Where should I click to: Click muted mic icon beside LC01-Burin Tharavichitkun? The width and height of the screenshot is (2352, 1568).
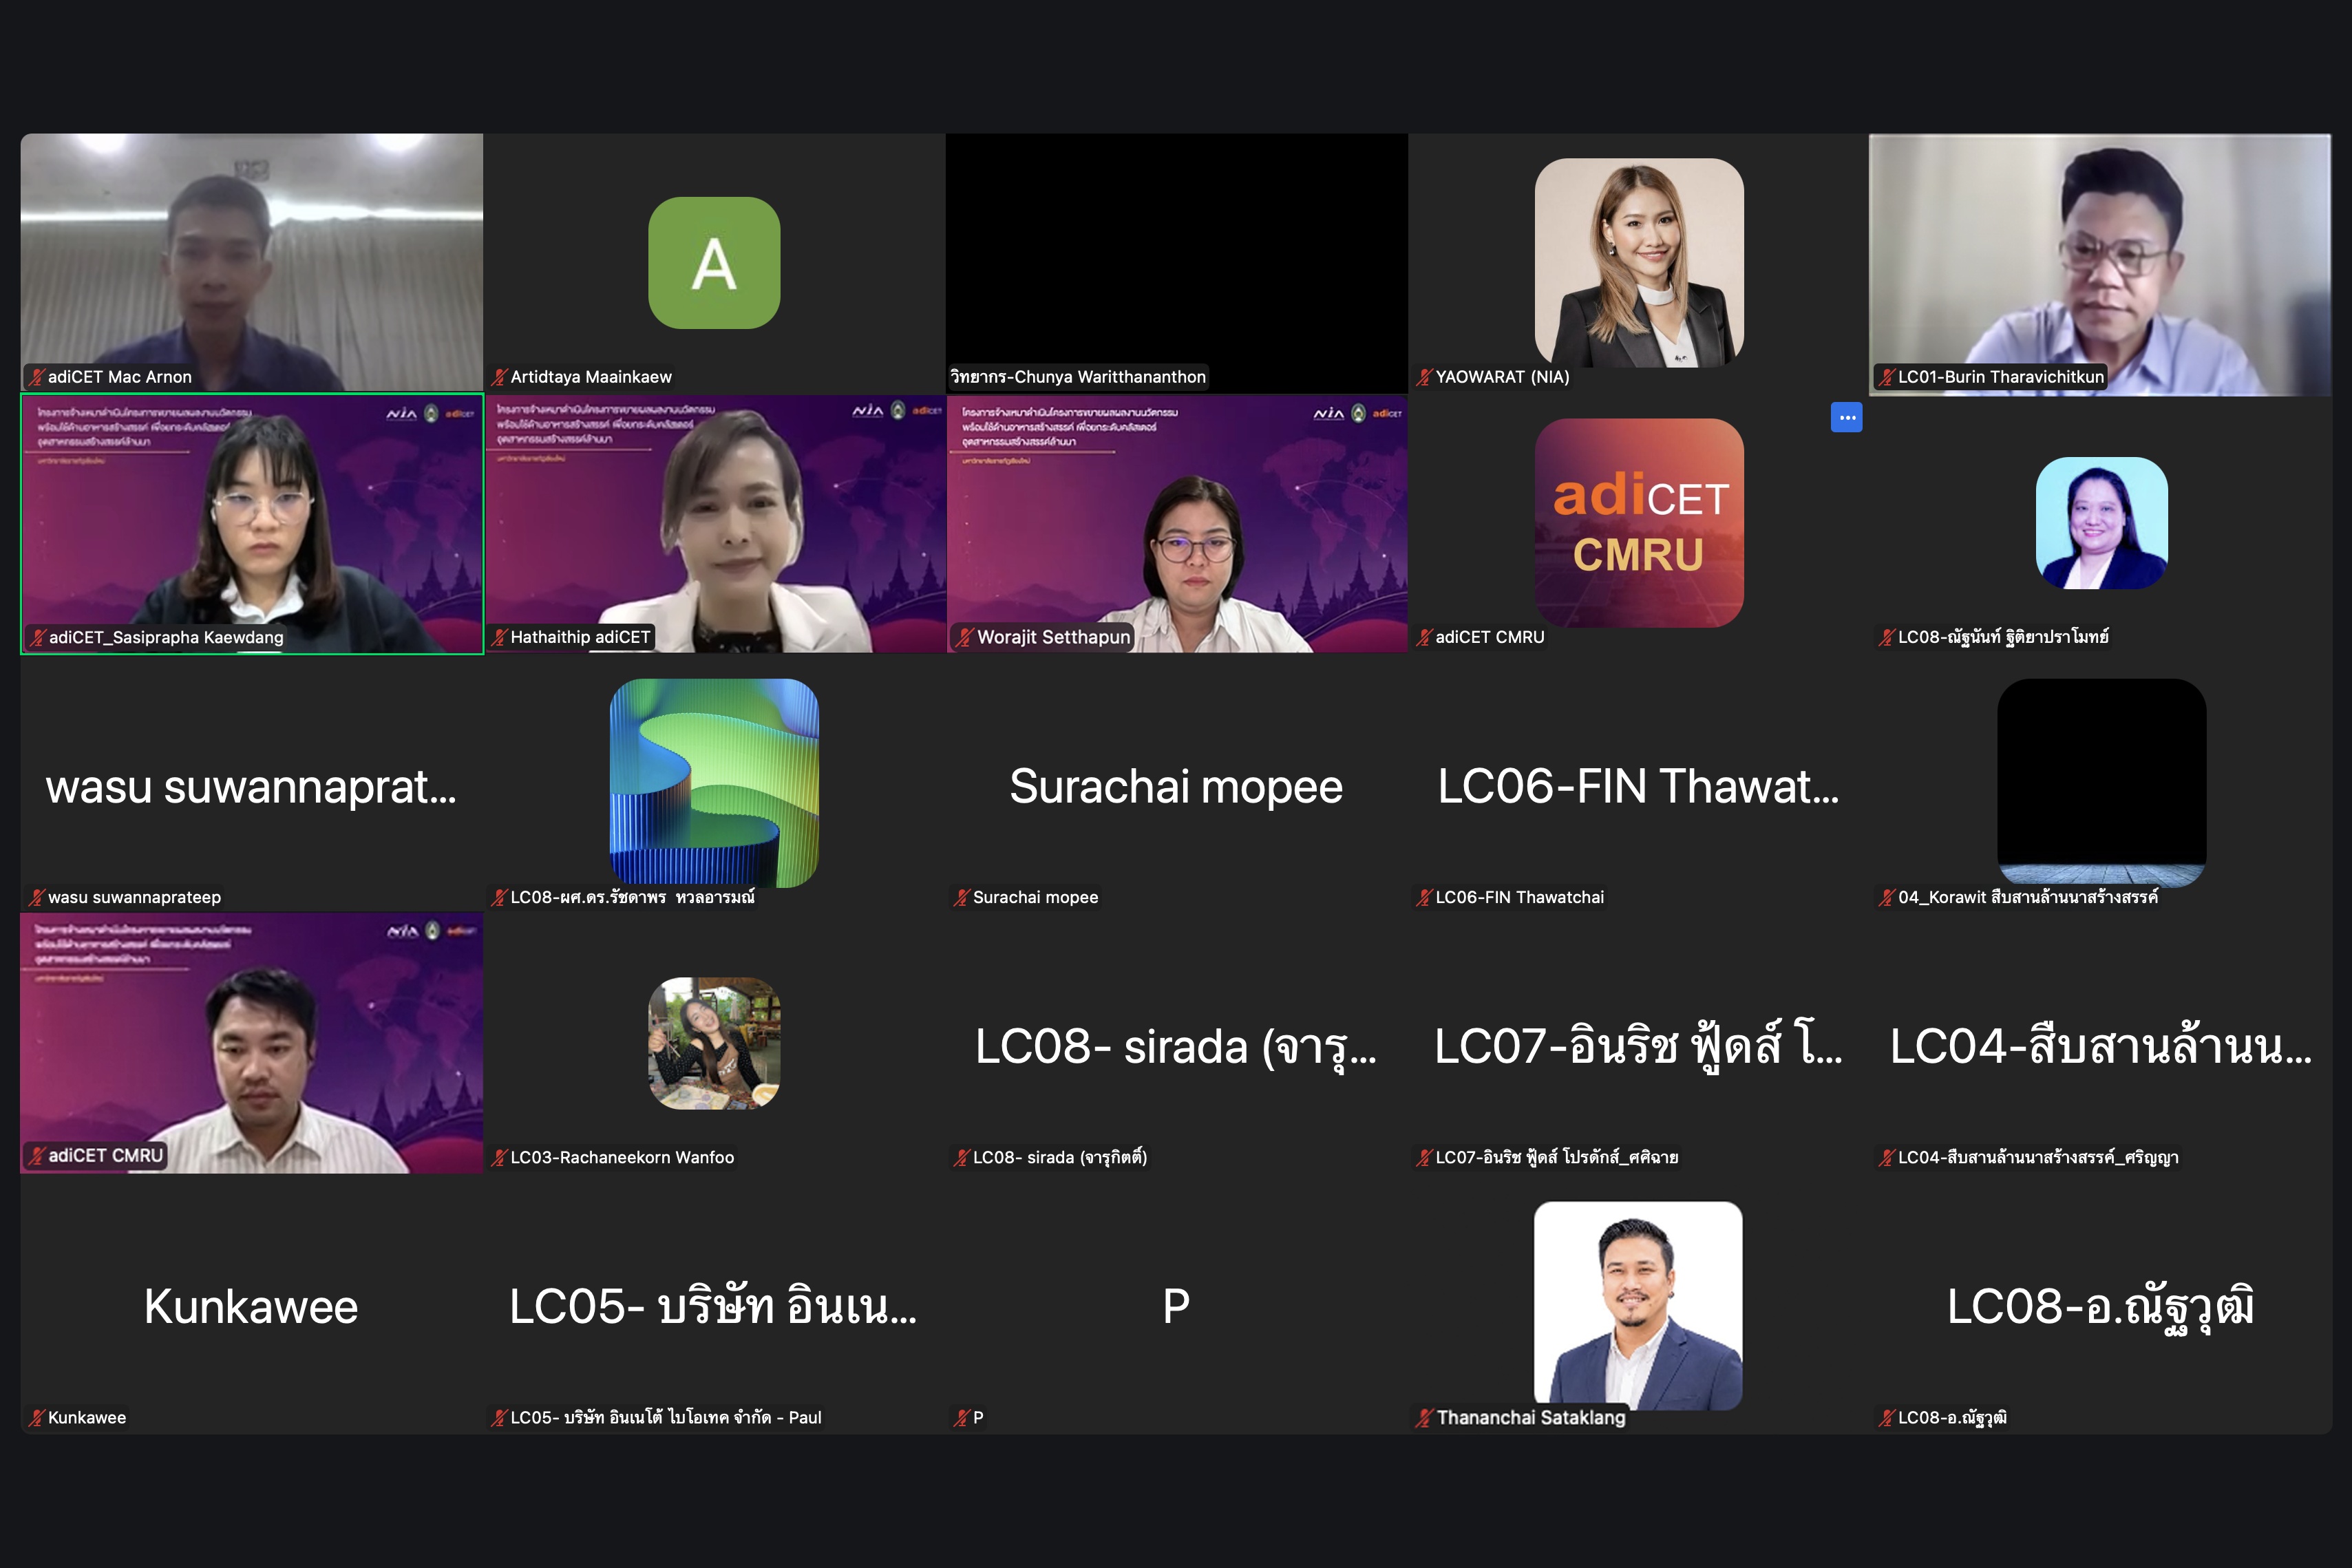(x=1886, y=377)
